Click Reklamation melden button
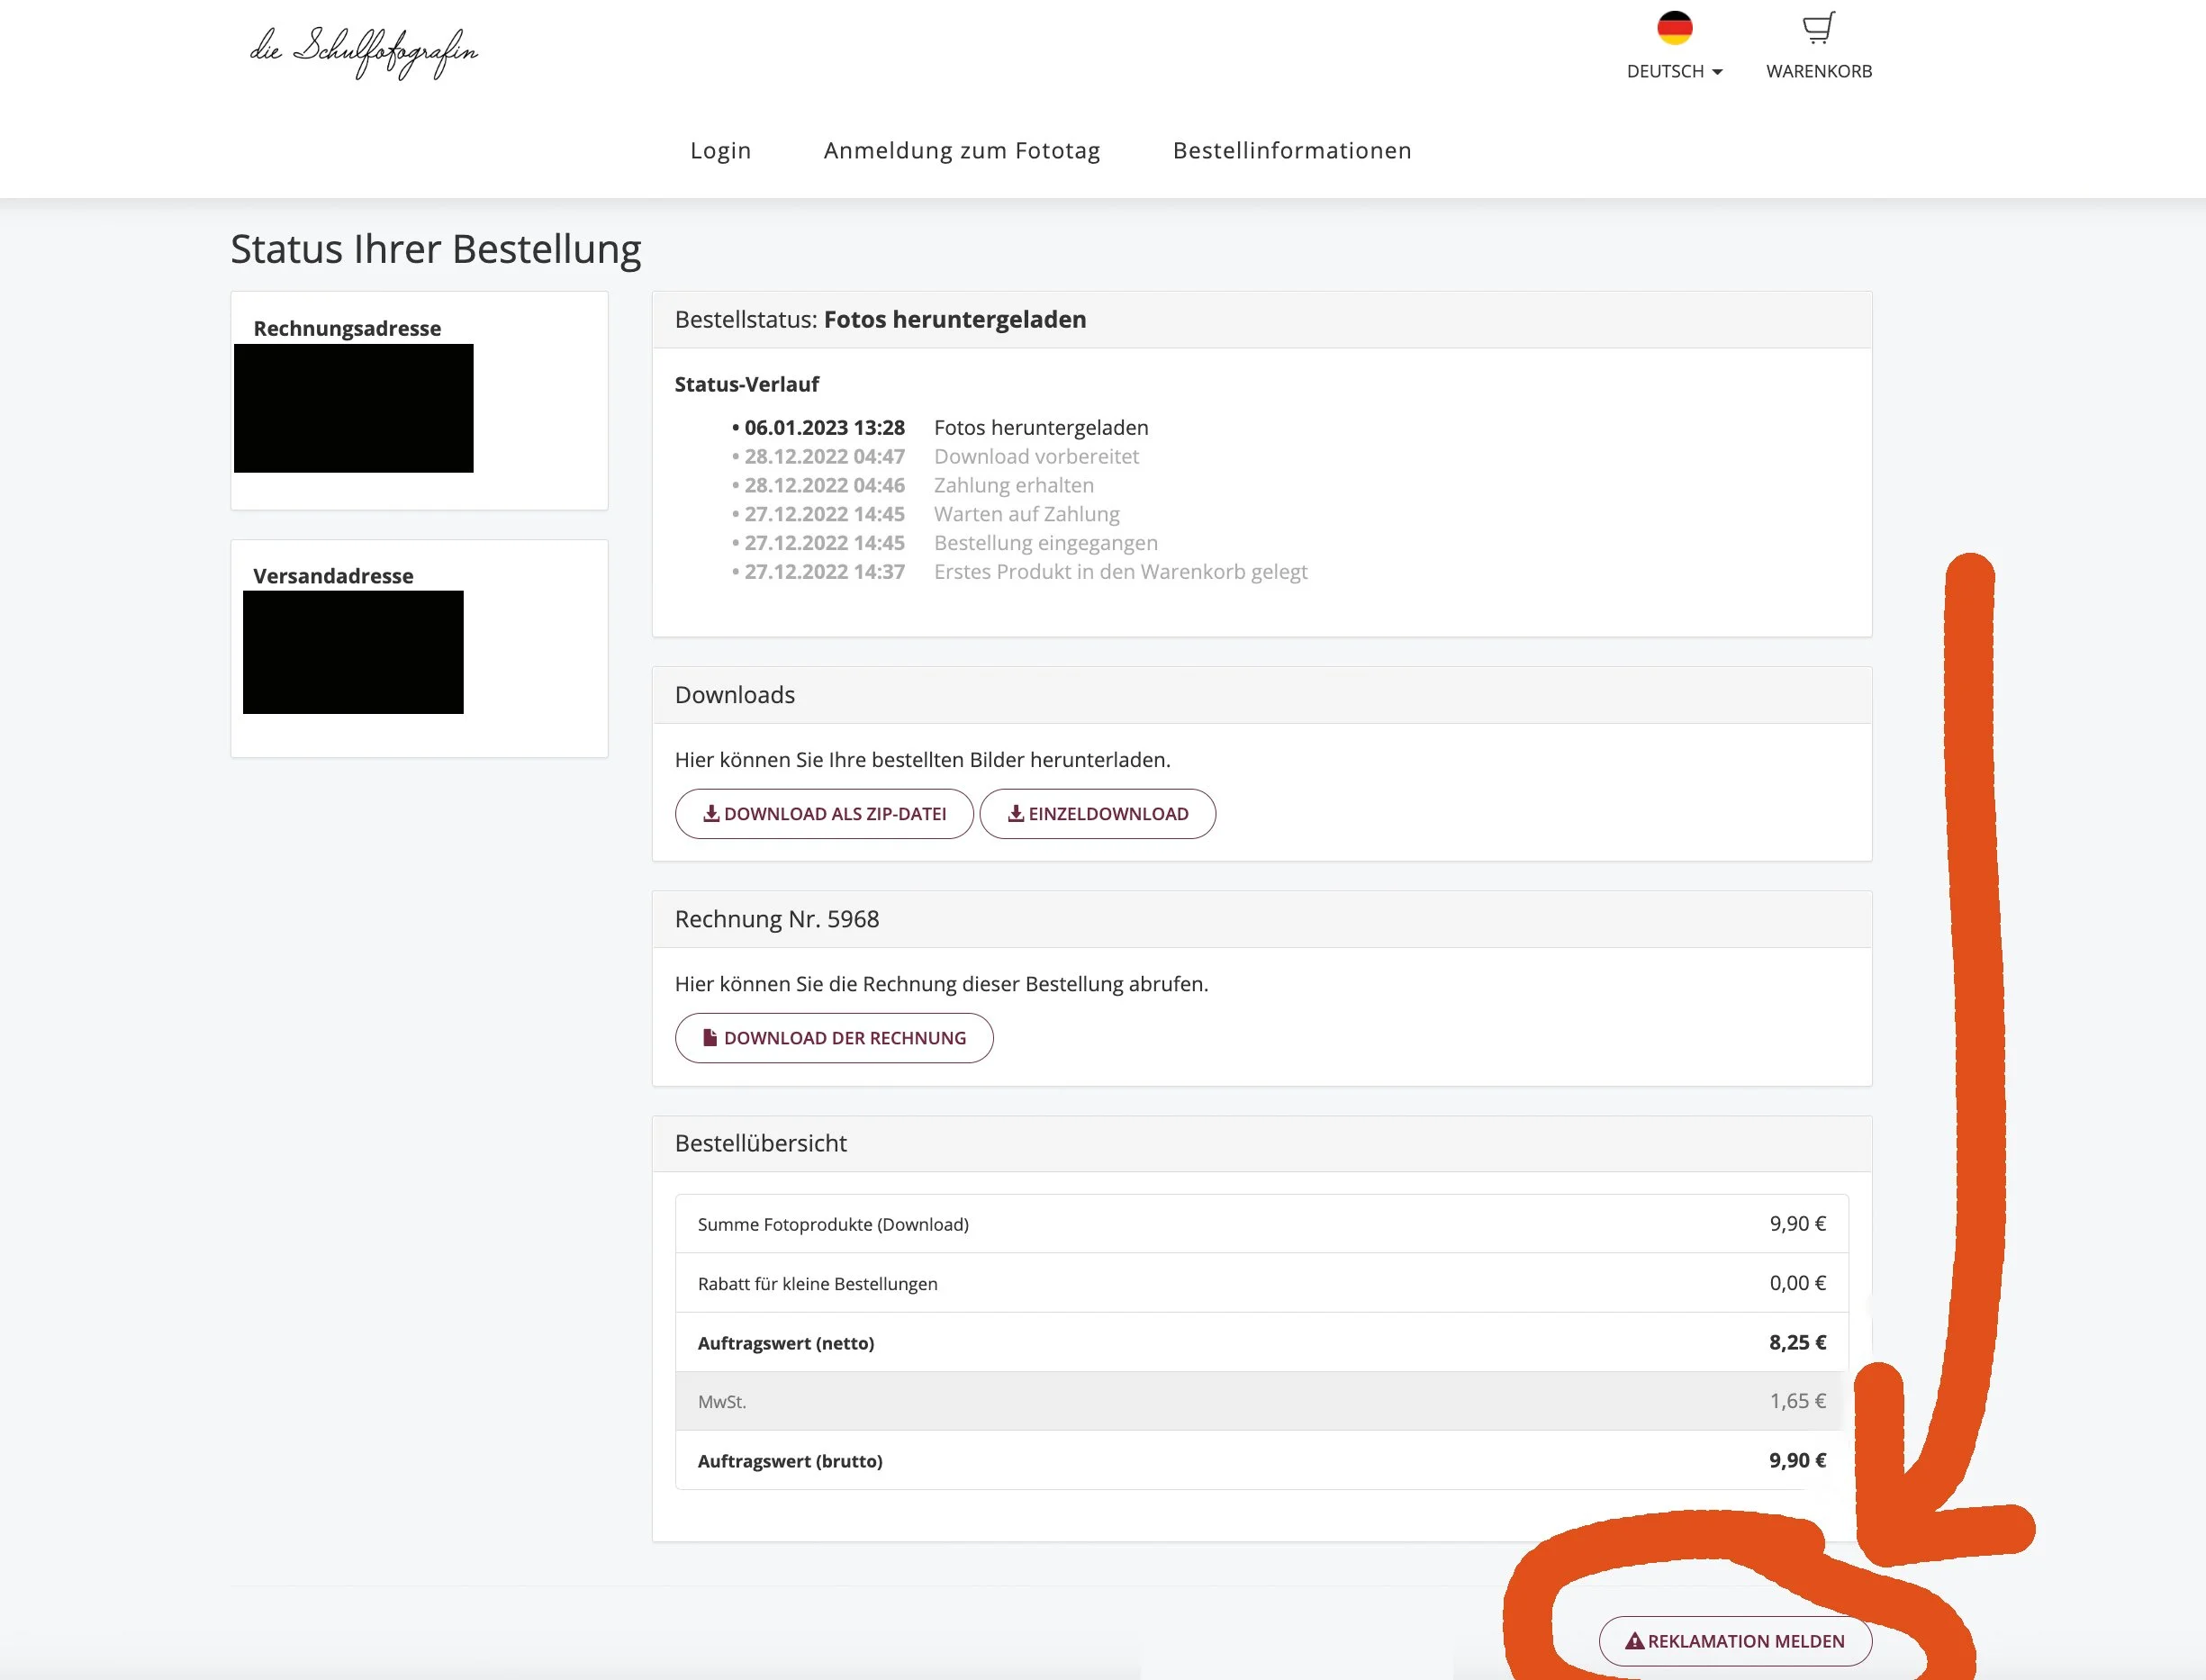The image size is (2206, 1680). (1735, 1641)
